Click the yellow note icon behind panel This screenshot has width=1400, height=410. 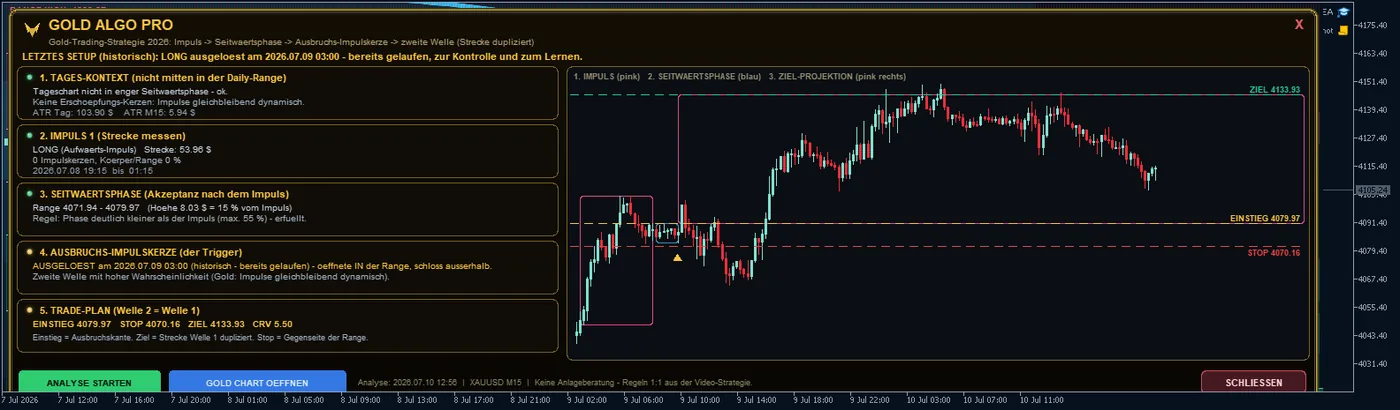tap(1345, 31)
